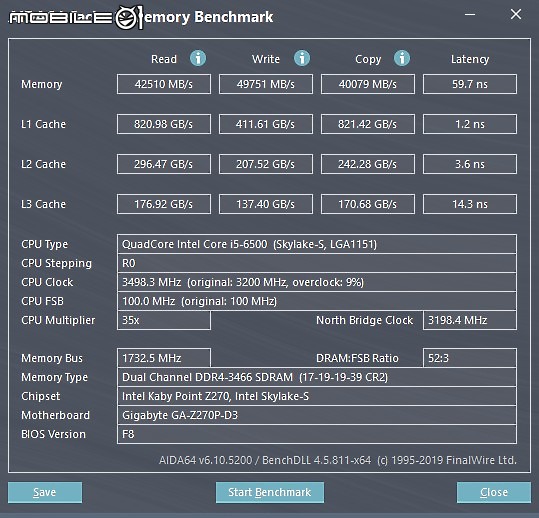The height and width of the screenshot is (518, 539).
Task: Click L2 Cache copy value 242.28 GB/s
Action: [x=368, y=164]
